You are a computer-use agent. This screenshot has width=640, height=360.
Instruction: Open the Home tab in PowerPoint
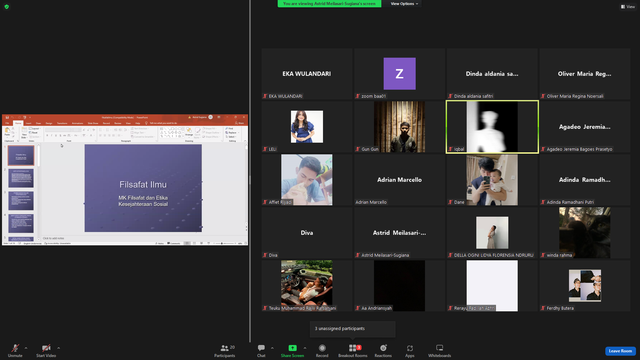coord(18,123)
